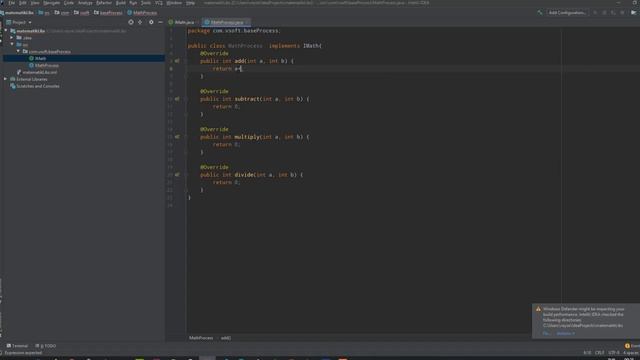
Task: Click the Locate/Select Opened File target icon
Action: pos(131,22)
